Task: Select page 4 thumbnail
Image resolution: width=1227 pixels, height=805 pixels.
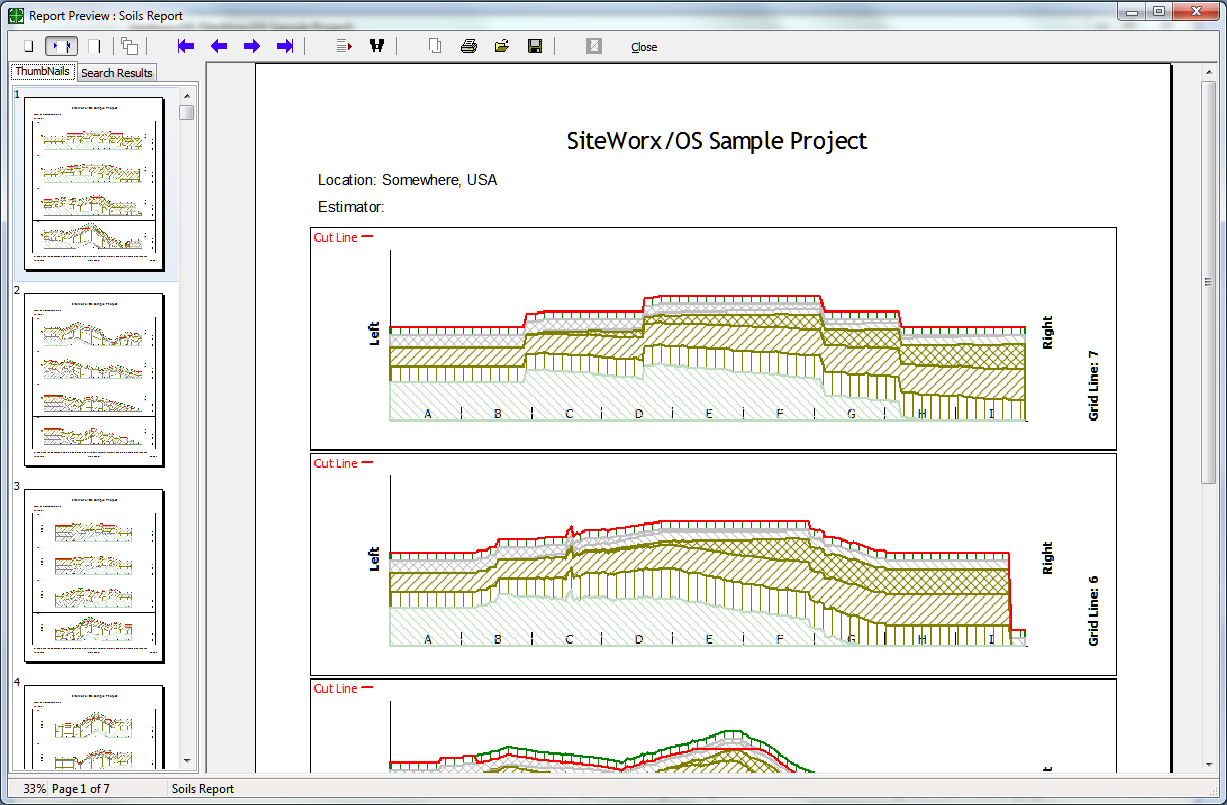Action: click(x=94, y=727)
